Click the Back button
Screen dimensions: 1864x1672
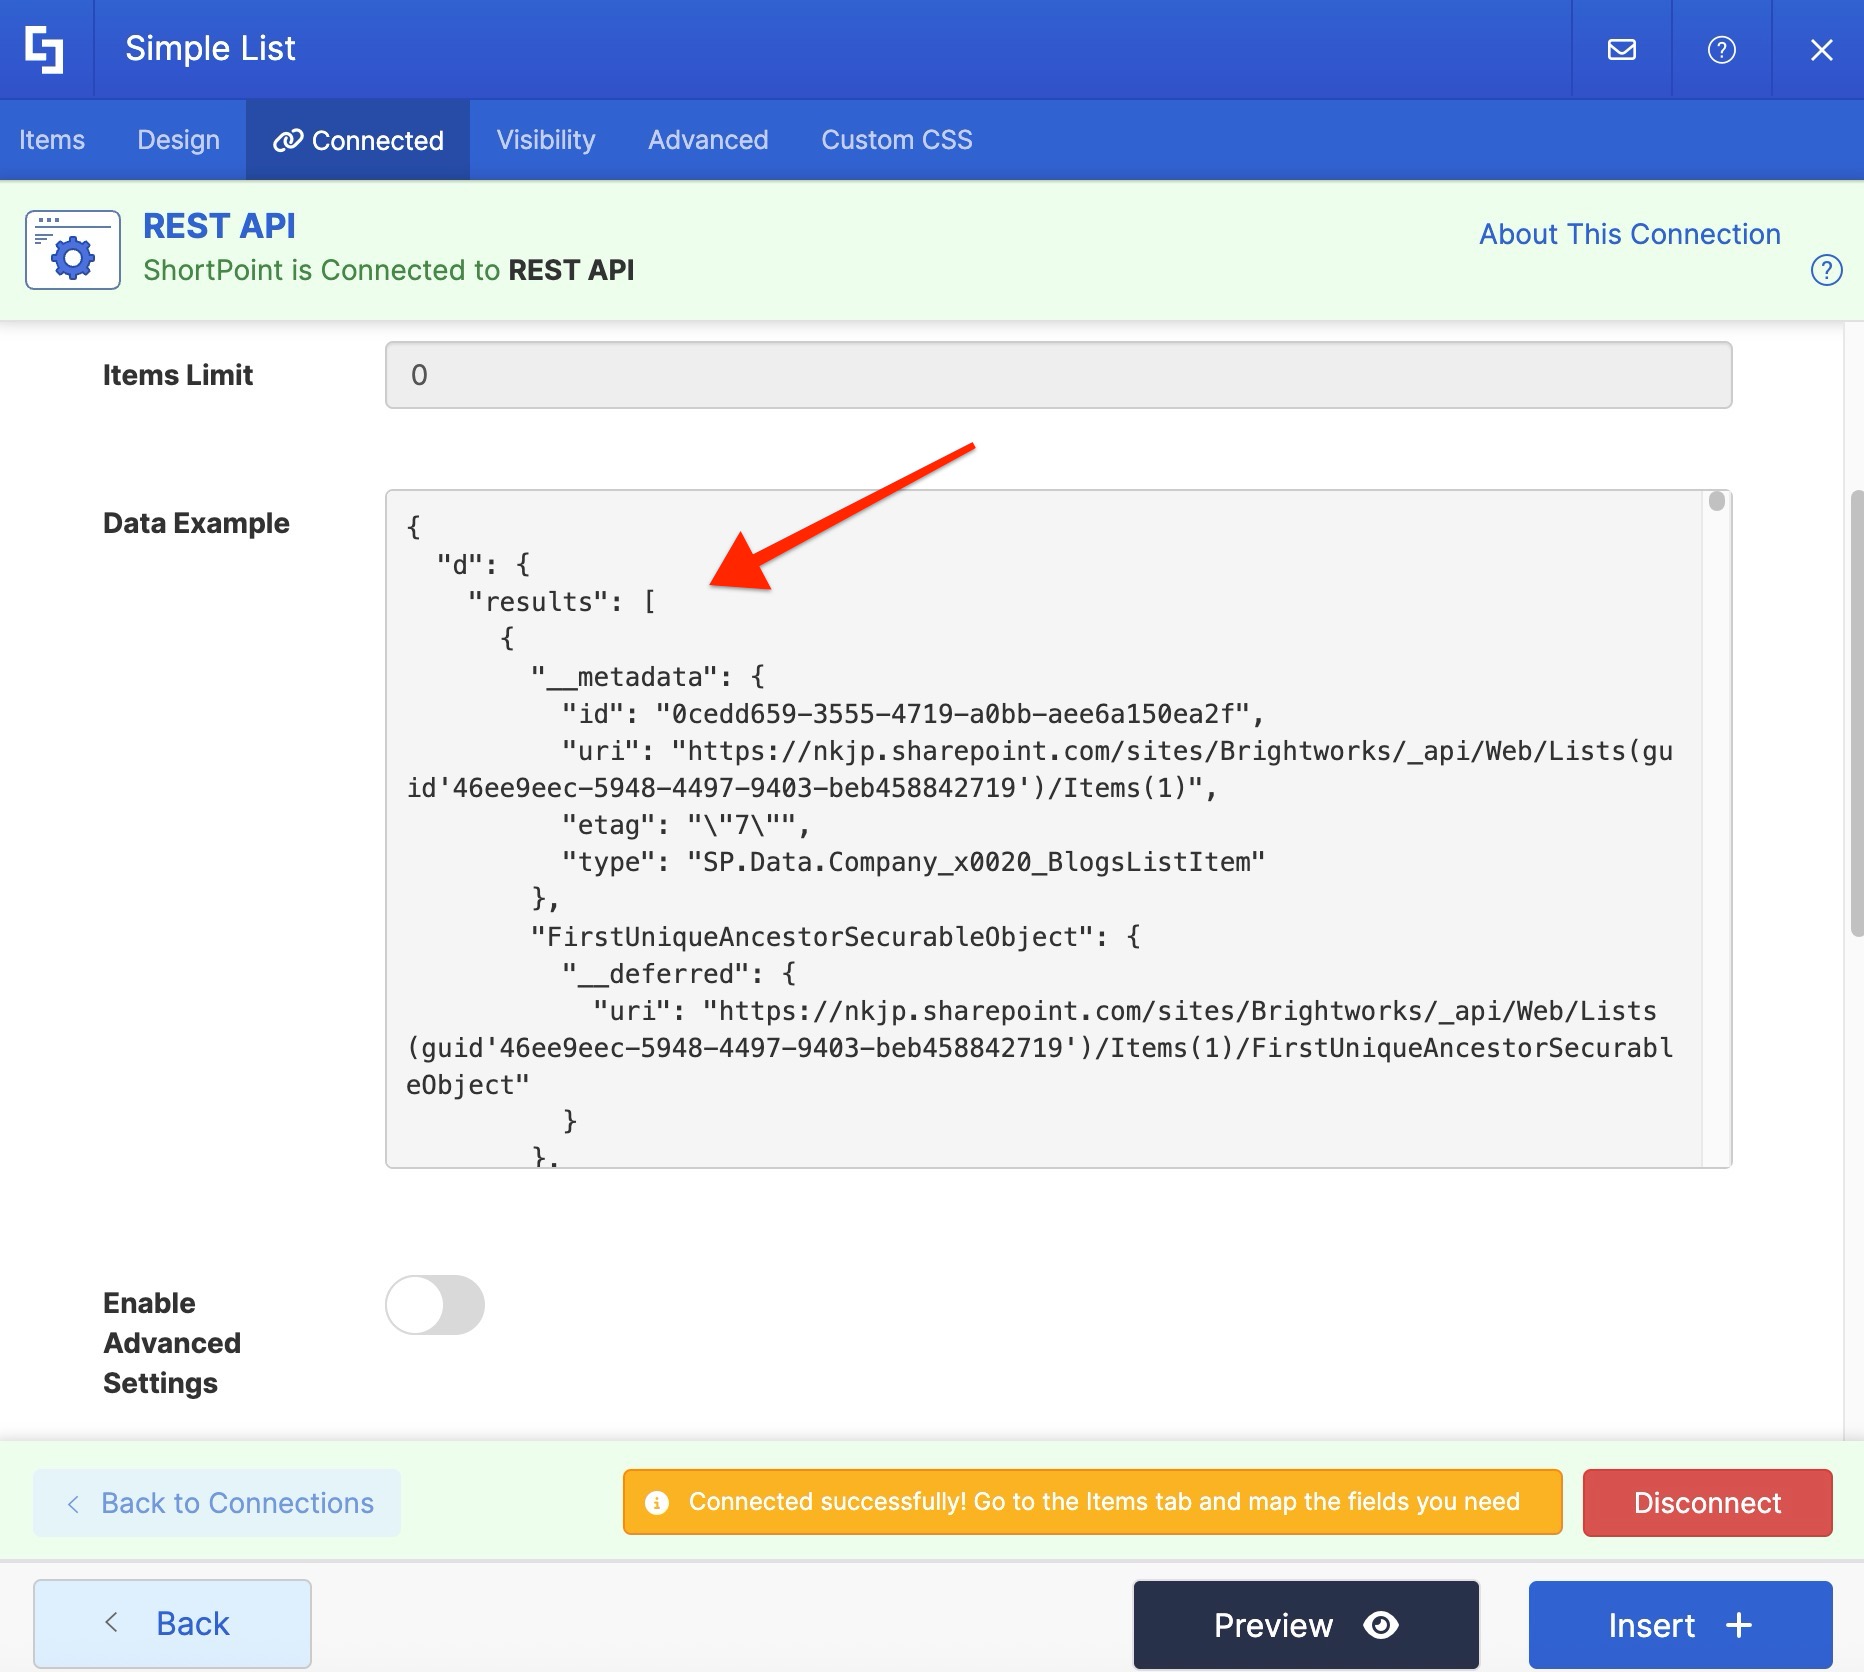coord(172,1624)
